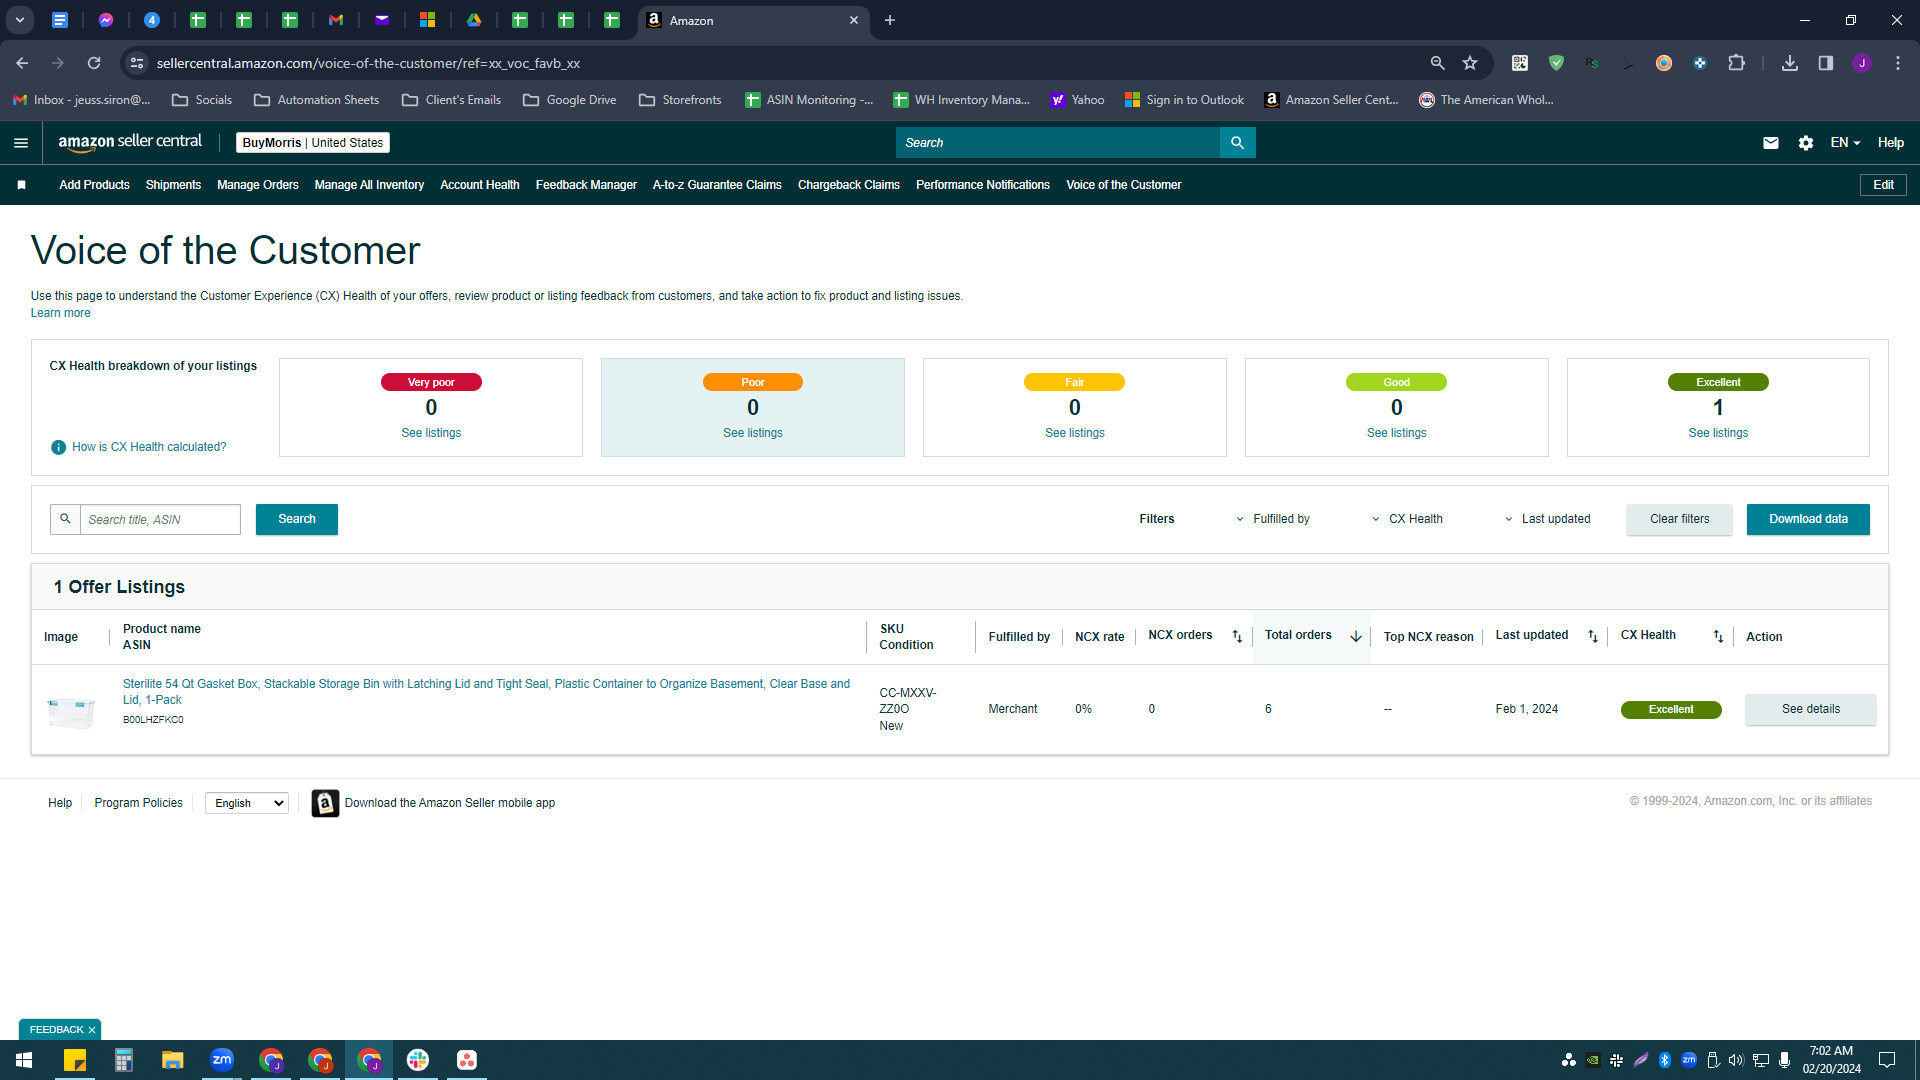Click See details for the Sterilite listing

coord(1811,709)
